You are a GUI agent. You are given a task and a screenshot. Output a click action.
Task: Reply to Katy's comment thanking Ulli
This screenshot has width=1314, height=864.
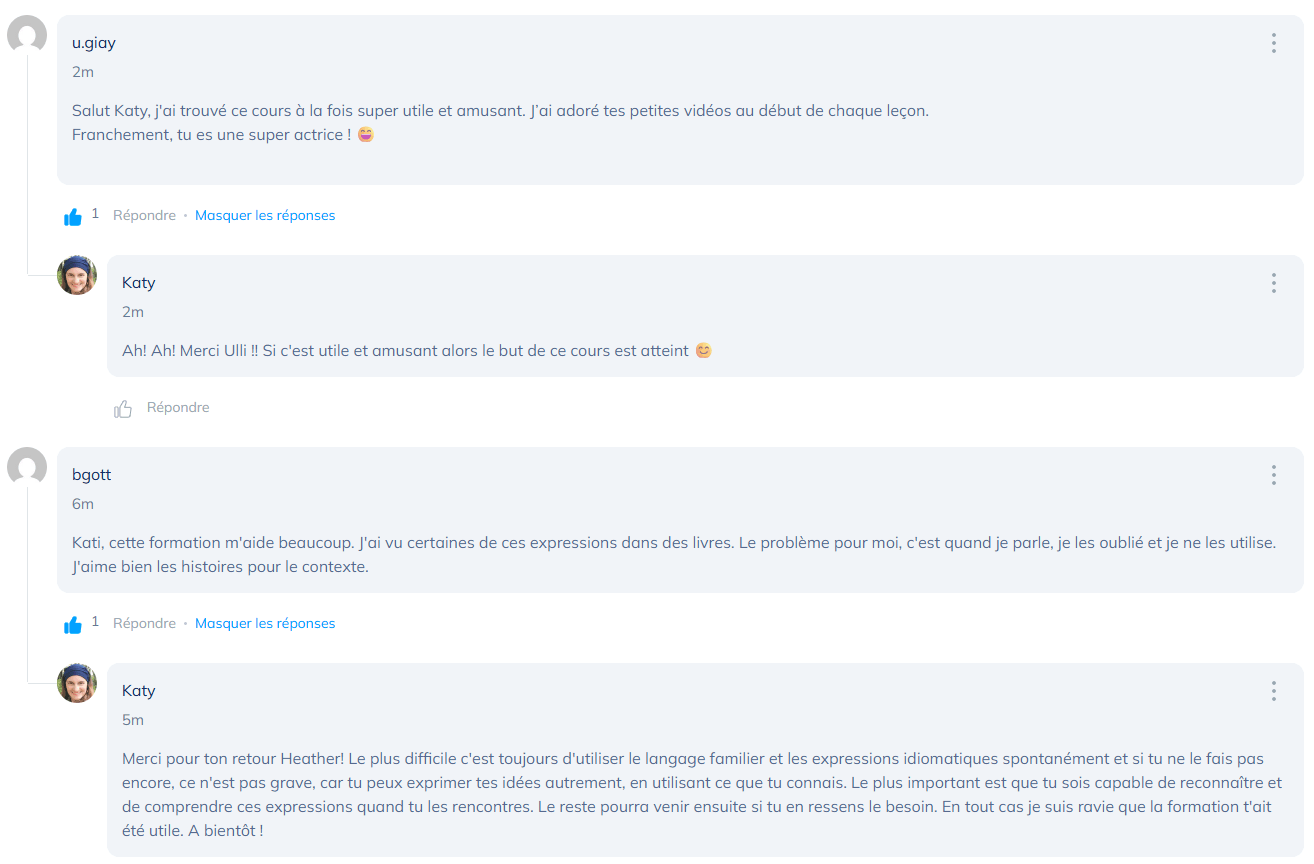(178, 407)
